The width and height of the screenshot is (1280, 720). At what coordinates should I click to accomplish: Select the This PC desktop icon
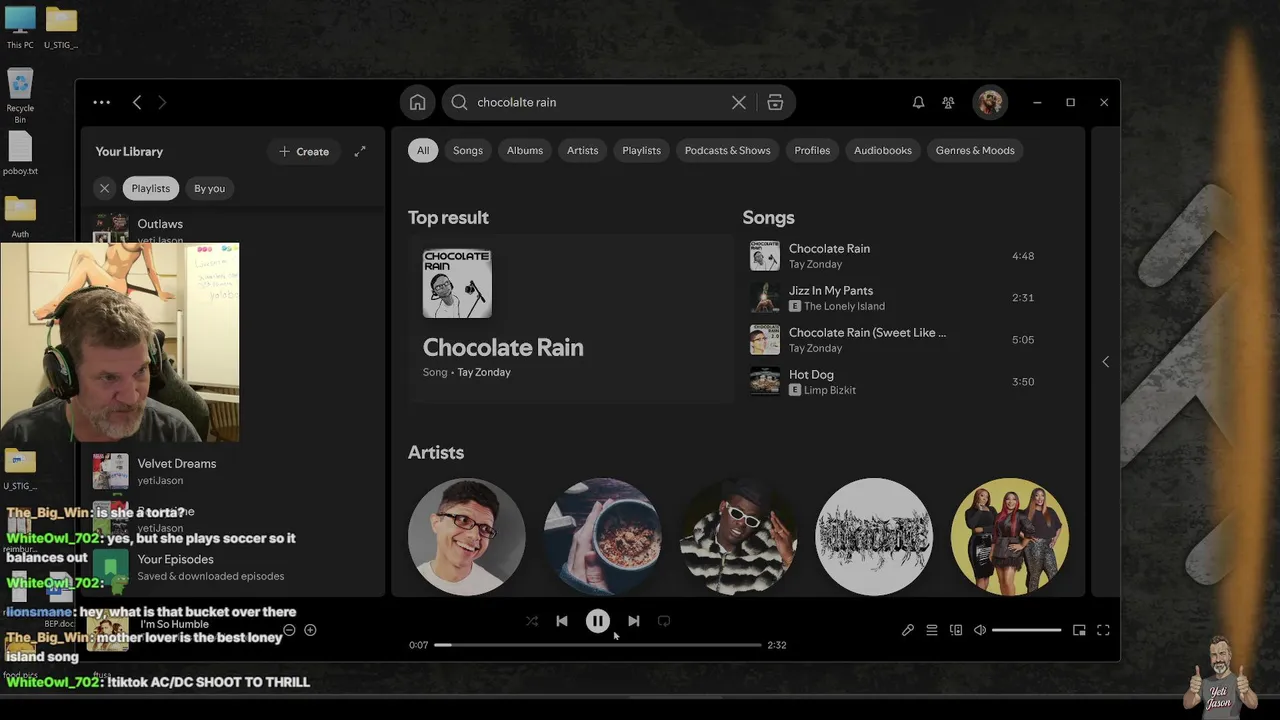[x=20, y=28]
